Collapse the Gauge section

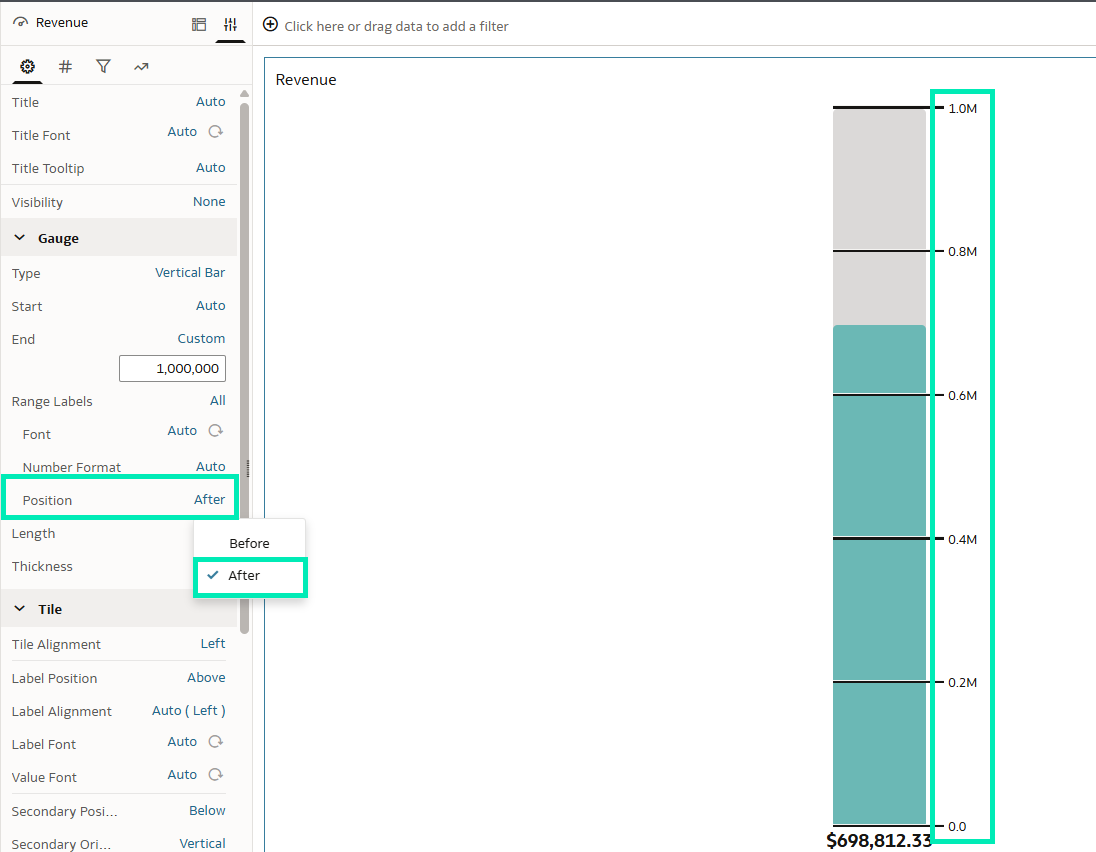click(x=20, y=238)
